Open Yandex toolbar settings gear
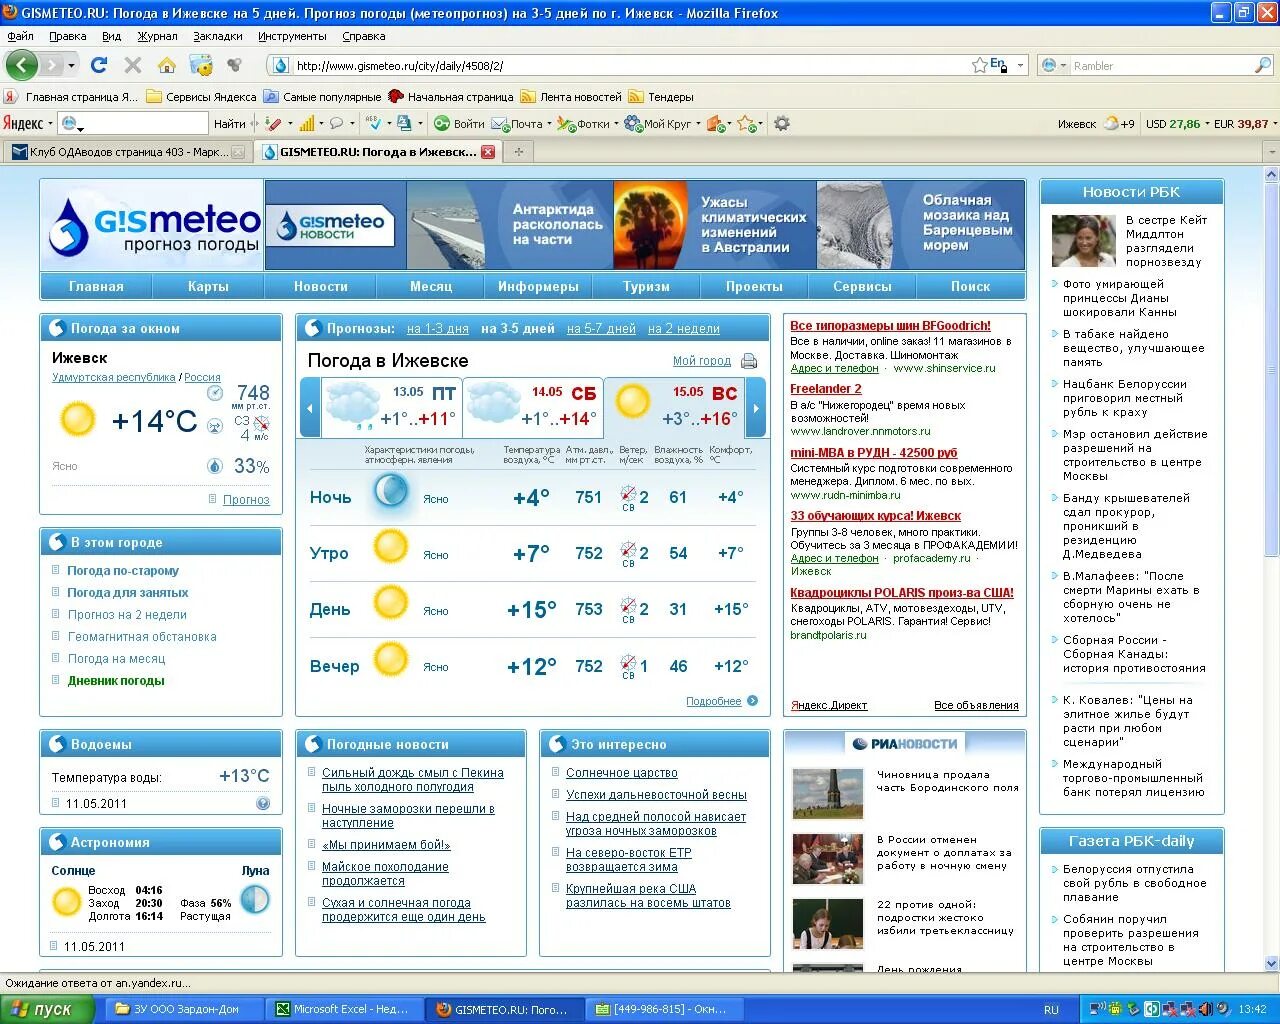The image size is (1280, 1024). click(782, 123)
